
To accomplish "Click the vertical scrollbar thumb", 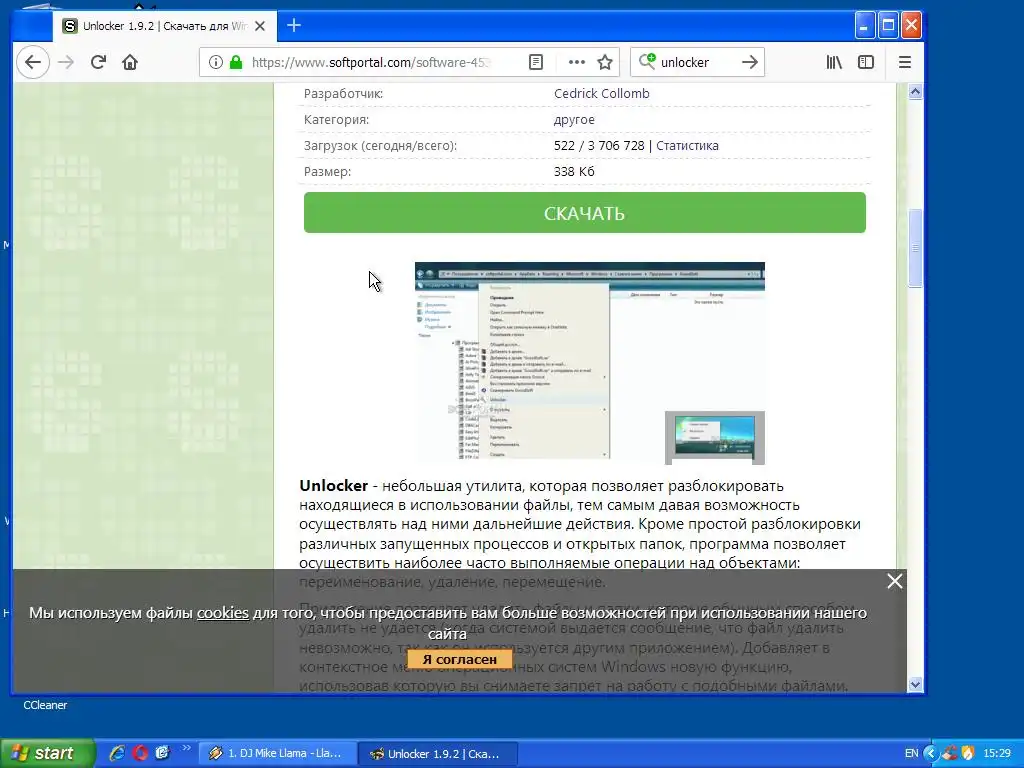I will click(916, 248).
